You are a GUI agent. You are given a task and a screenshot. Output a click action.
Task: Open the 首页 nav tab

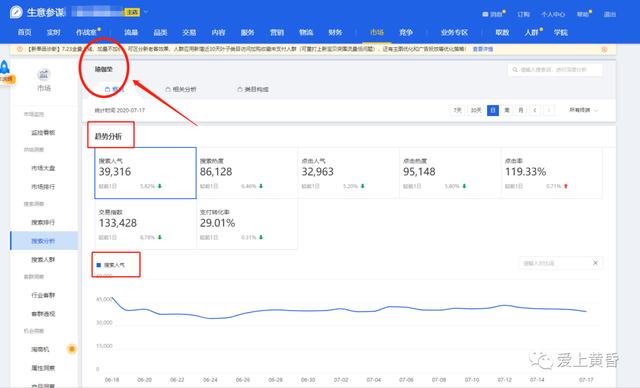[24, 32]
